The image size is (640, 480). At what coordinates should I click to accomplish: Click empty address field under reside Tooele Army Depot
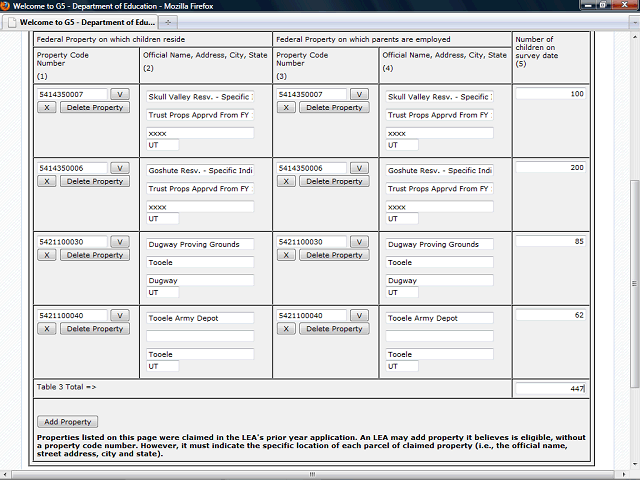coord(200,336)
